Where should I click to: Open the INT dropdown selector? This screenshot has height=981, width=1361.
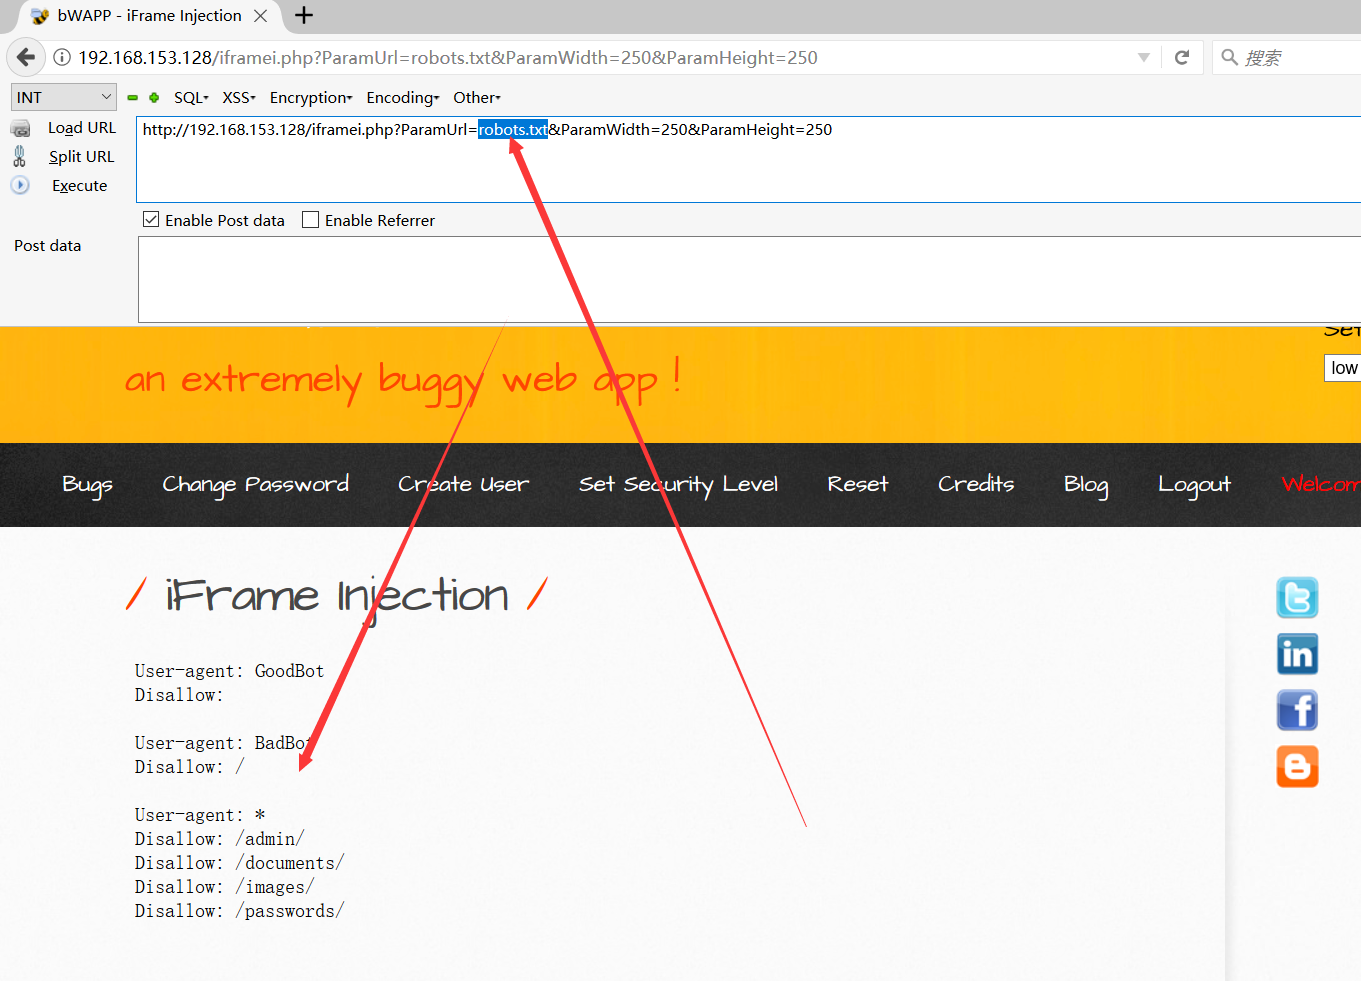point(64,97)
